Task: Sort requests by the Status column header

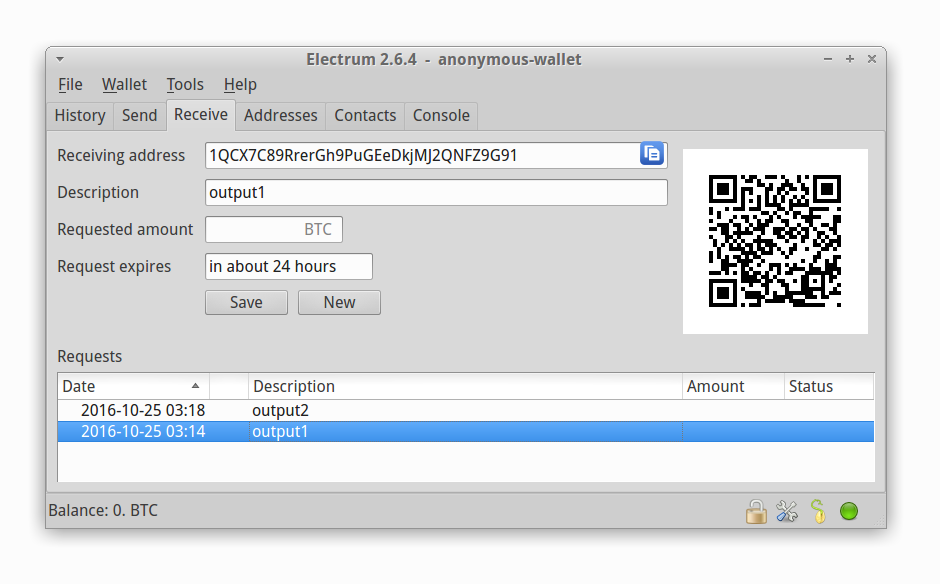Action: 828,386
